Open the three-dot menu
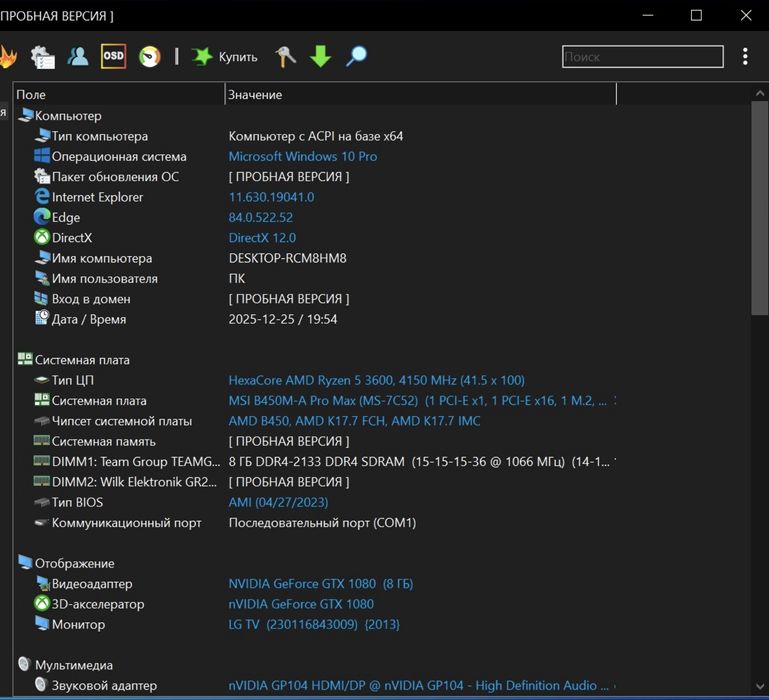Image resolution: width=769 pixels, height=700 pixels. (x=745, y=57)
